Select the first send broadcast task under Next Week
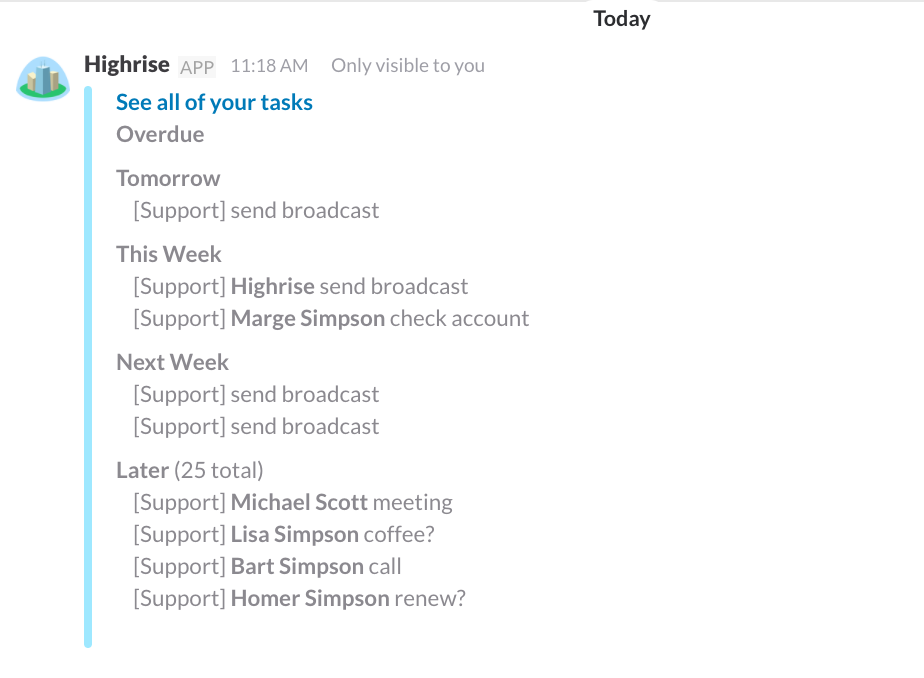The width and height of the screenshot is (924, 678). coord(255,393)
